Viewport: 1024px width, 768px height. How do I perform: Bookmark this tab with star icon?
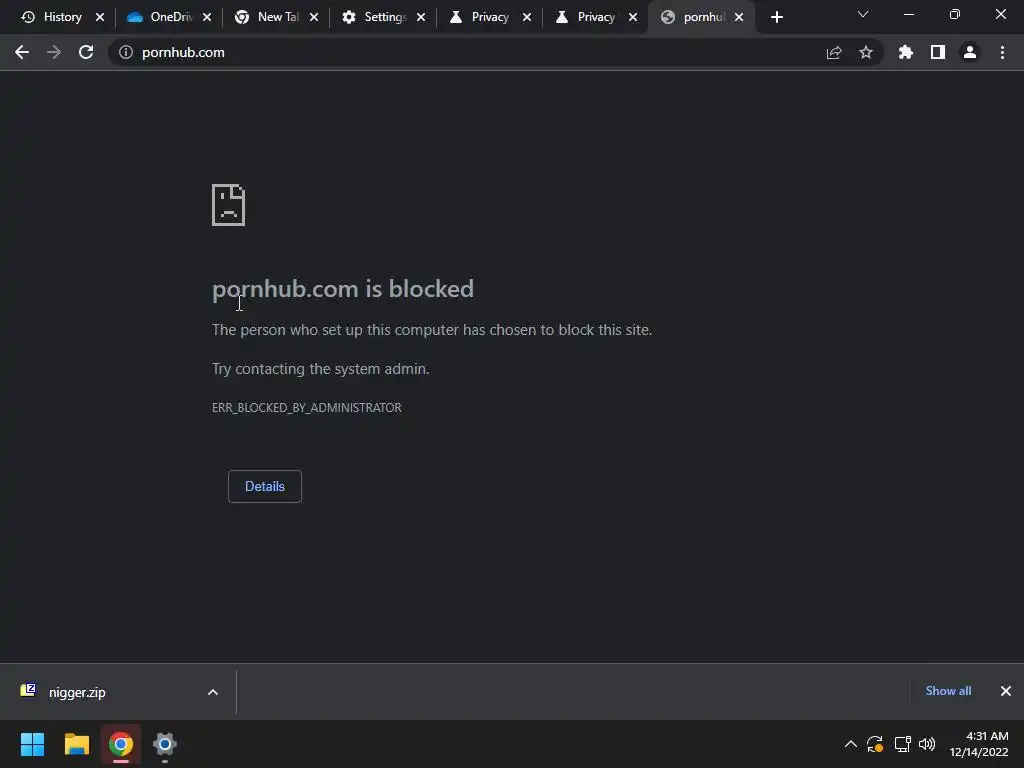coord(866,52)
